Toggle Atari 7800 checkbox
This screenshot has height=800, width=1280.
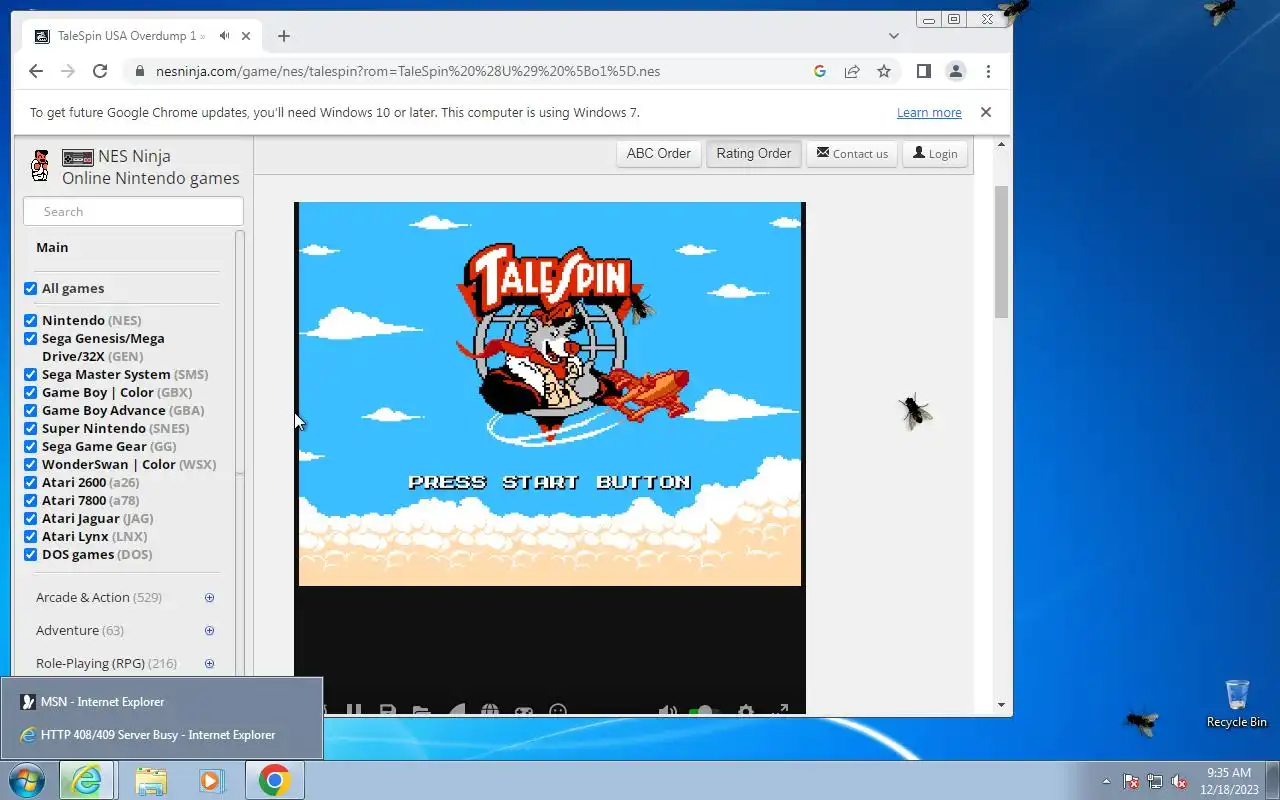pos(30,500)
